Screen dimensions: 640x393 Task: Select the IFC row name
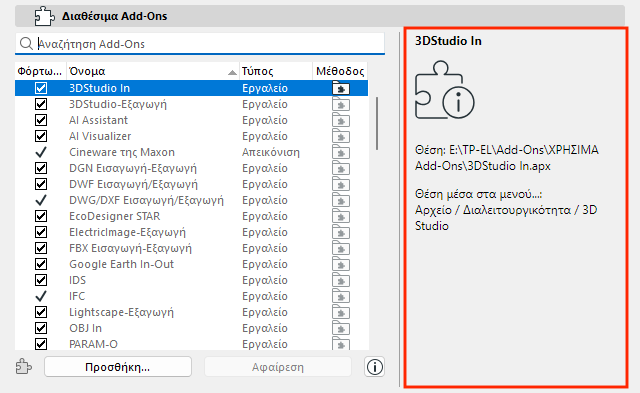pyautogui.click(x=77, y=296)
